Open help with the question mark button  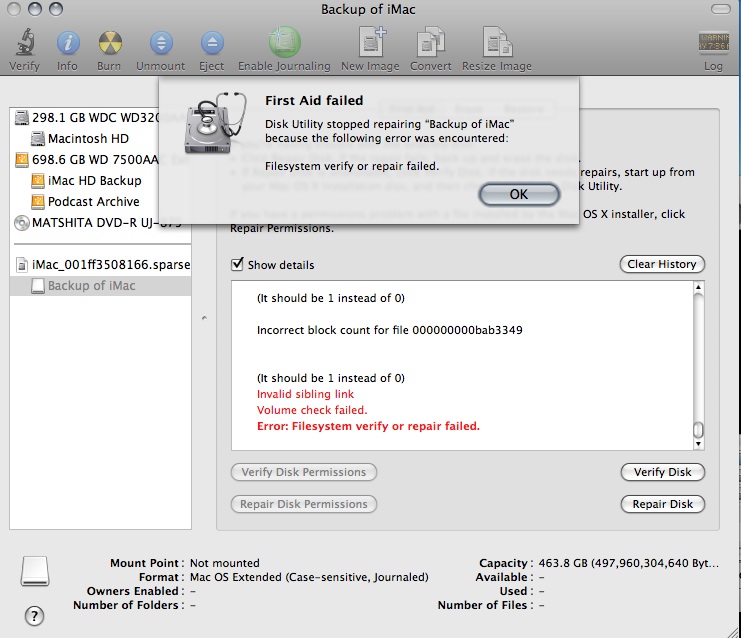click(34, 615)
